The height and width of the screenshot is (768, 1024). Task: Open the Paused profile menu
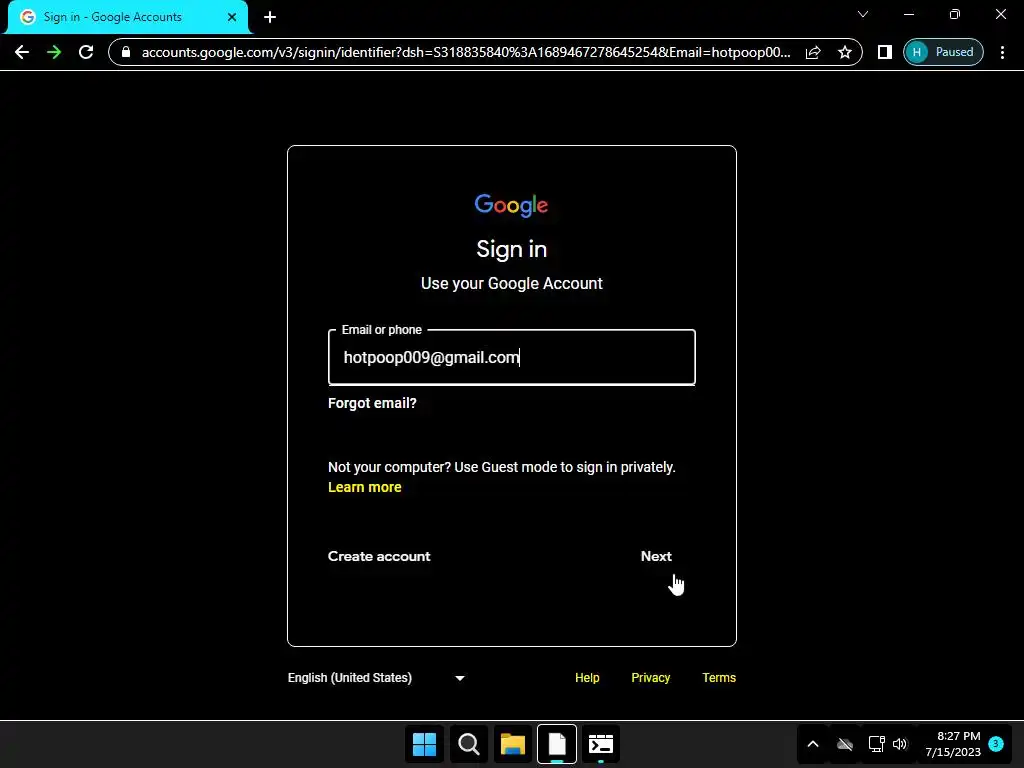(x=943, y=52)
